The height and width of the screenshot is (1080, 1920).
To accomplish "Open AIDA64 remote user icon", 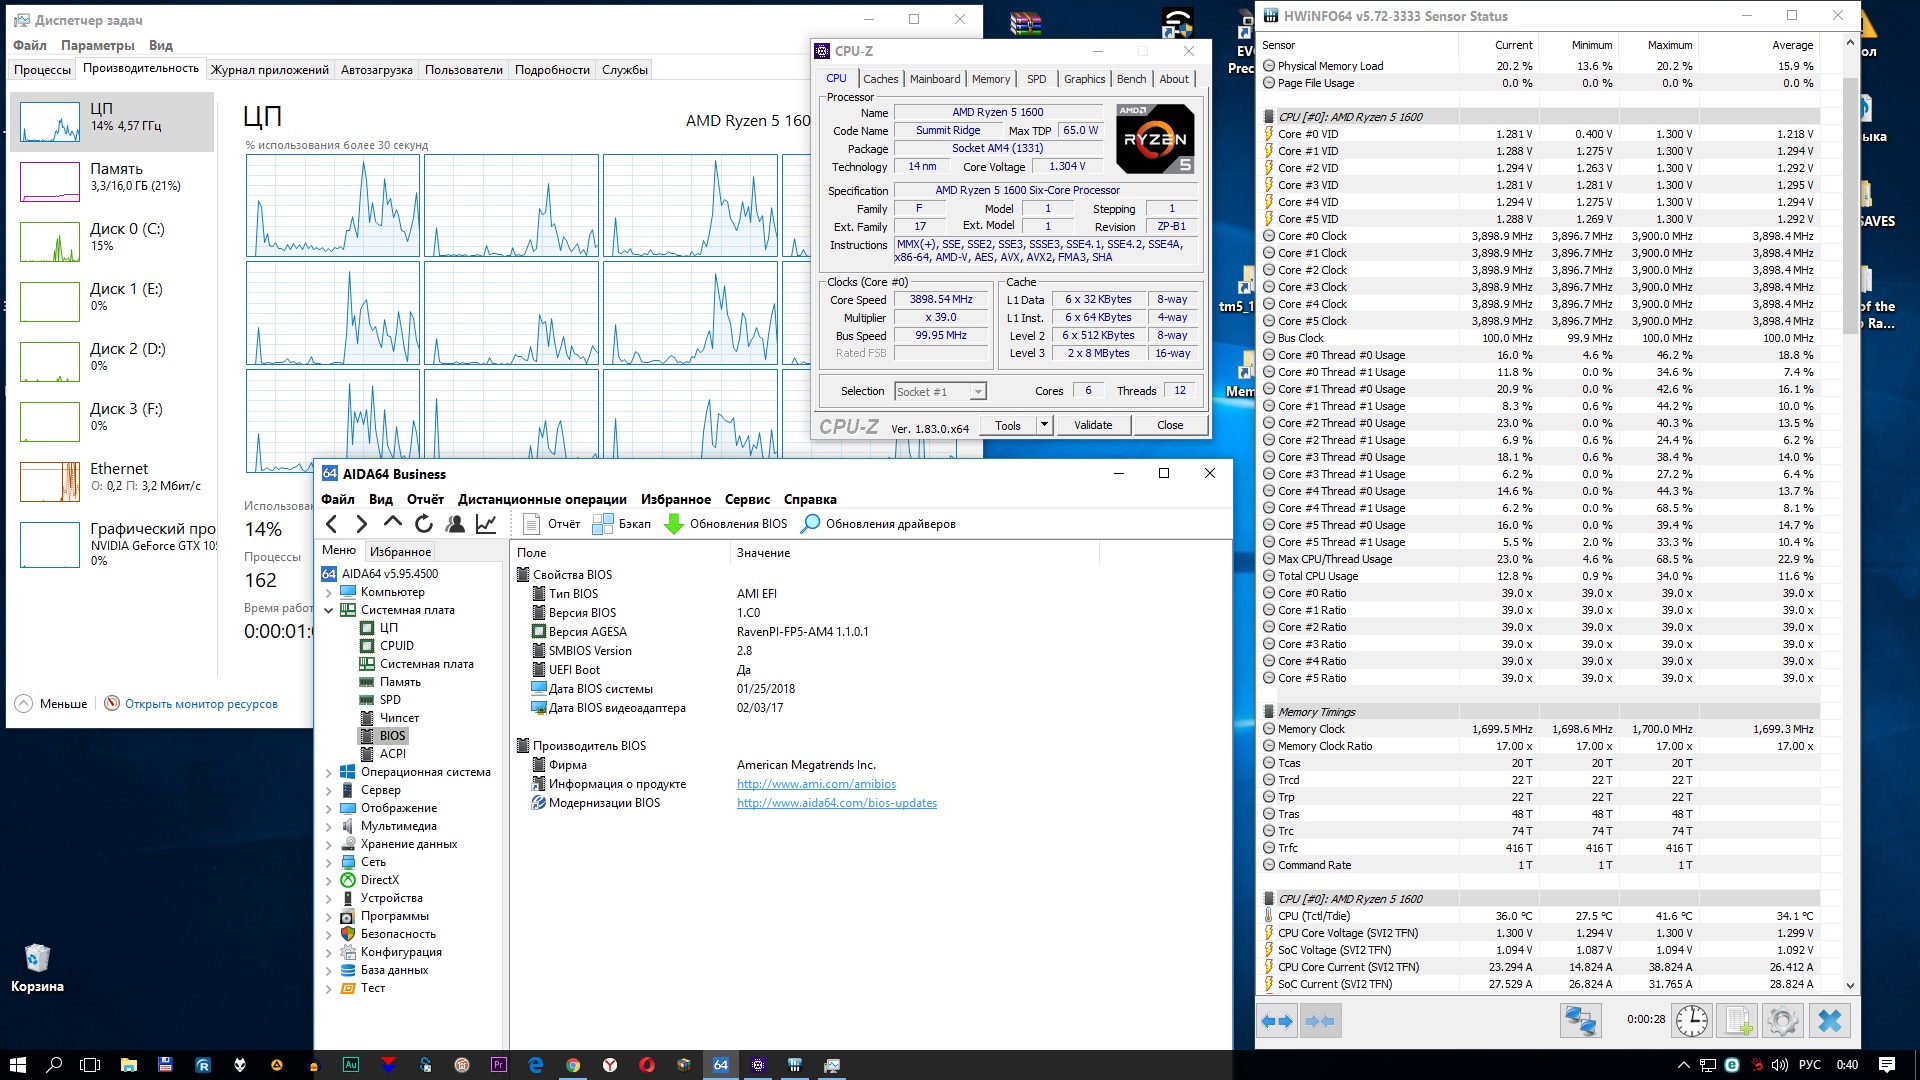I will pos(455,523).
